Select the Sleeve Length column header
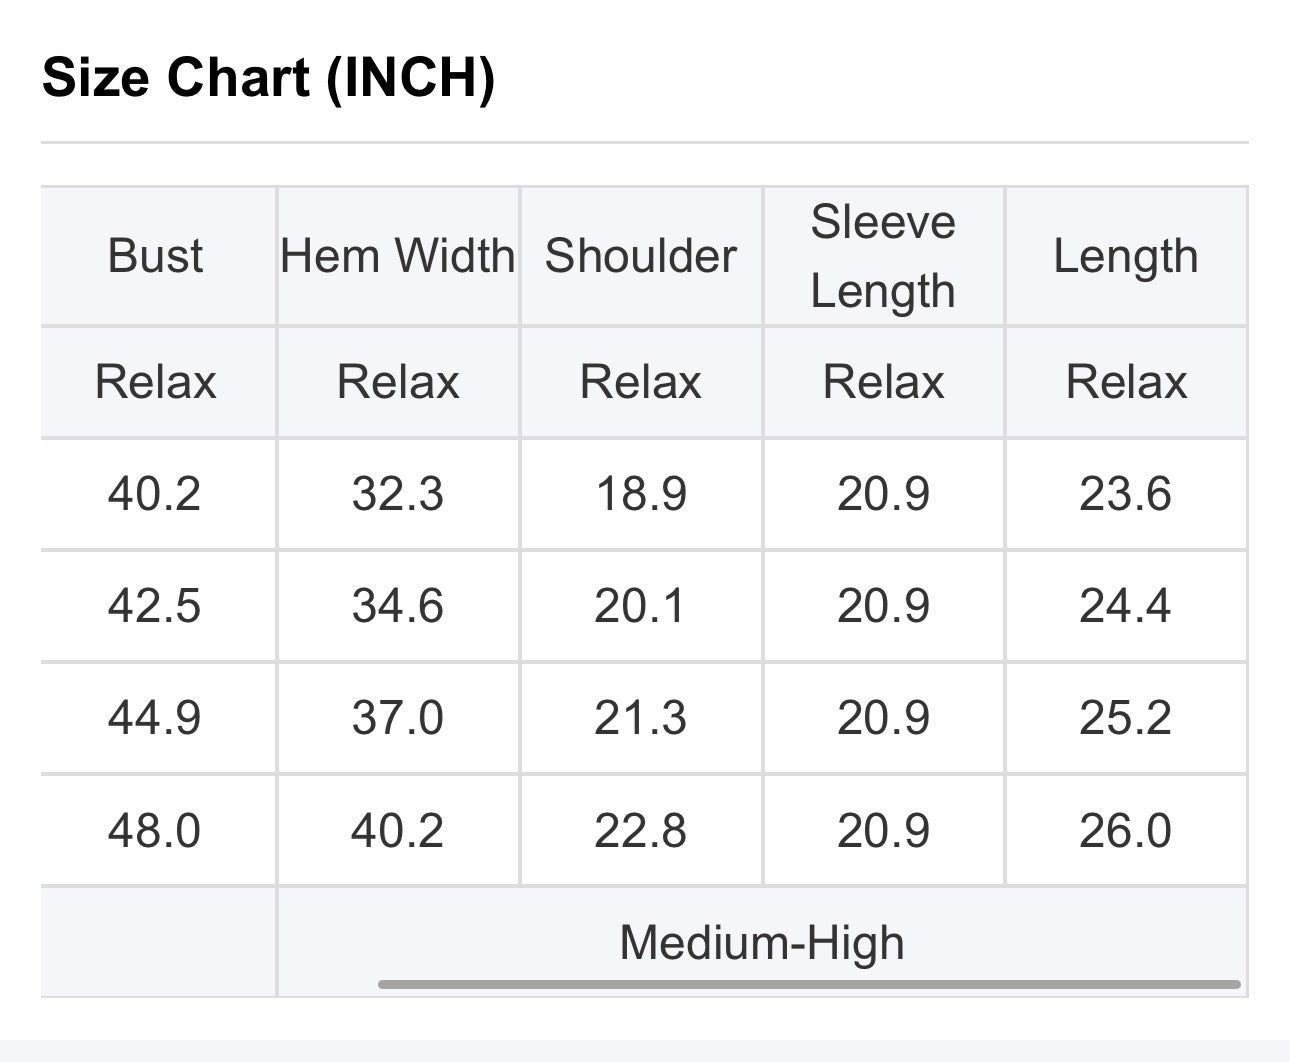This screenshot has height=1062, width=1290. point(883,256)
